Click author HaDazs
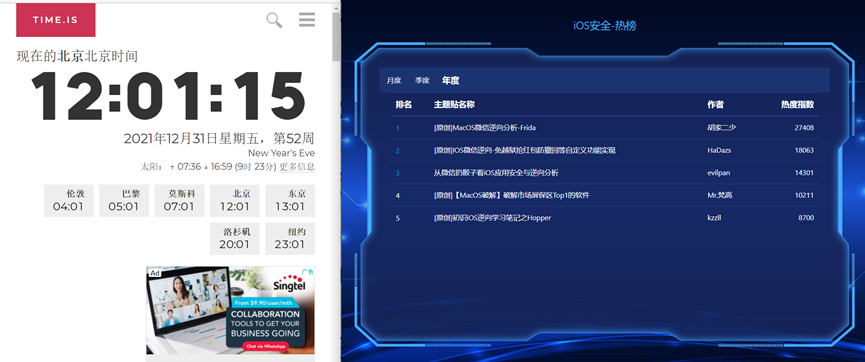Screen dimensions: 865x362 coord(719,150)
